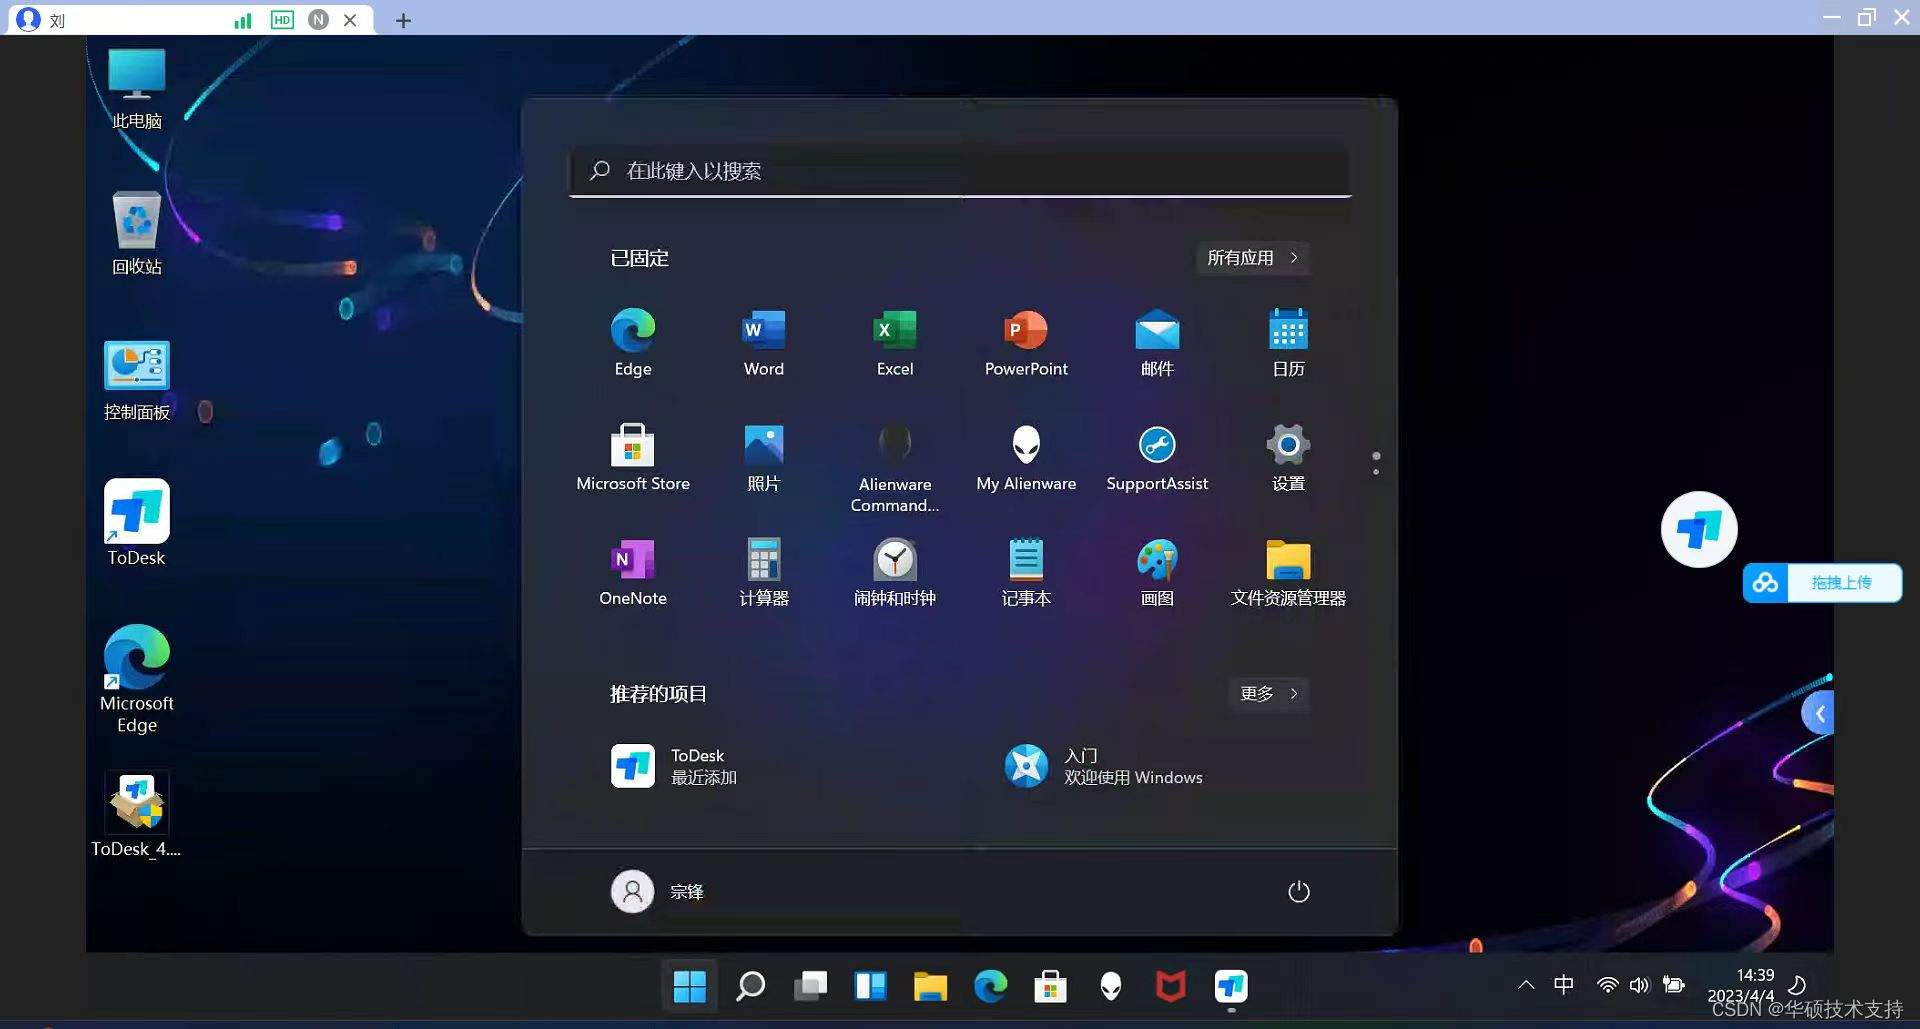Click 所有应用 all apps button
1920x1029 pixels.
tap(1253, 258)
